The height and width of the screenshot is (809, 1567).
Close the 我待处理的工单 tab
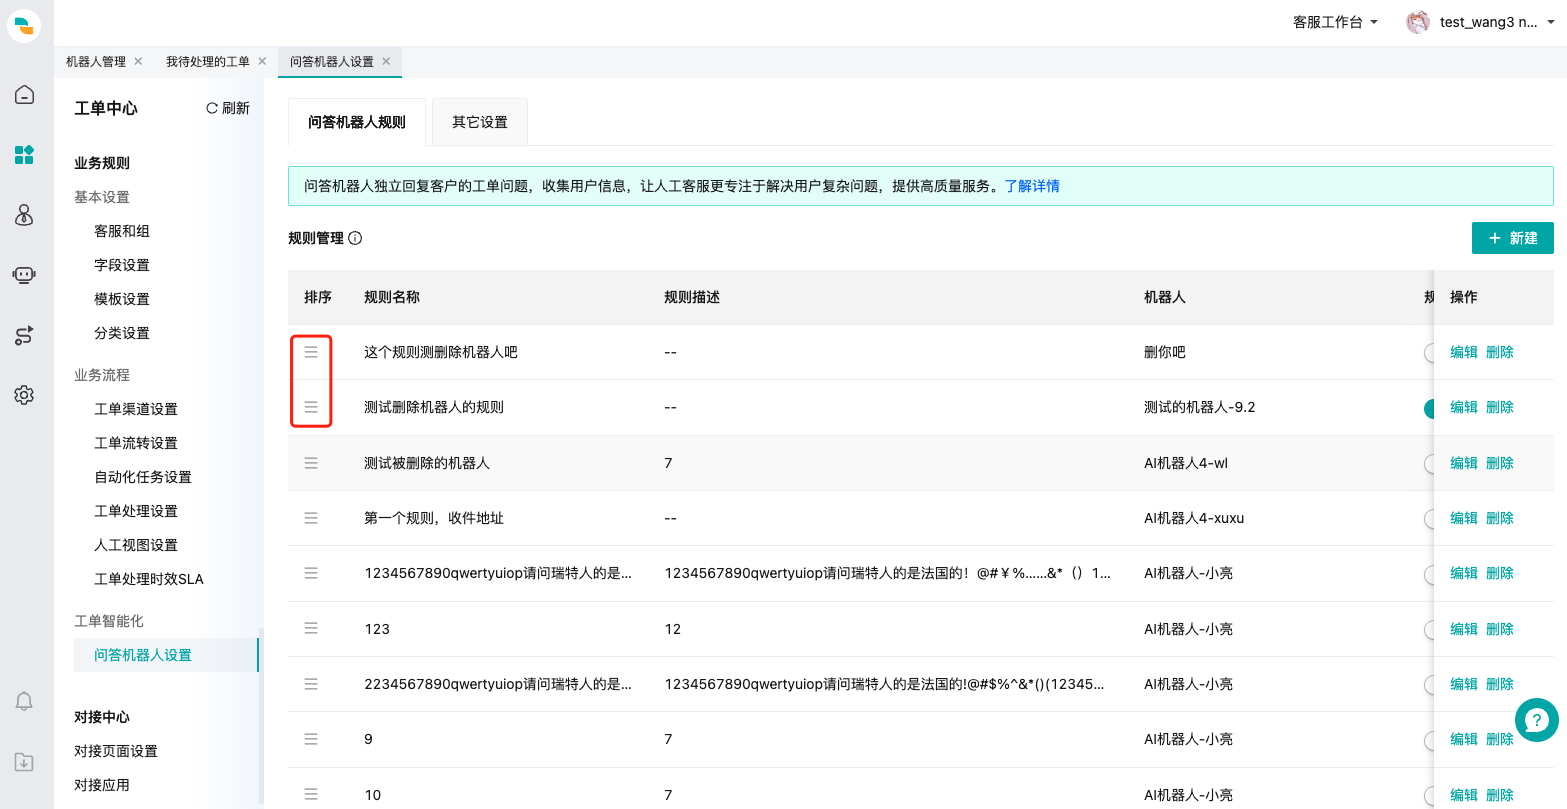point(262,61)
